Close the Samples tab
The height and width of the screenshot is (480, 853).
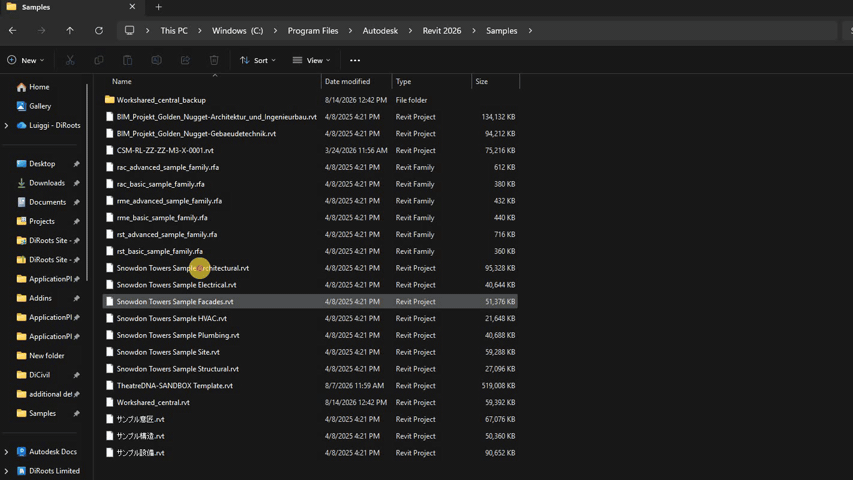pyautogui.click(x=132, y=7)
